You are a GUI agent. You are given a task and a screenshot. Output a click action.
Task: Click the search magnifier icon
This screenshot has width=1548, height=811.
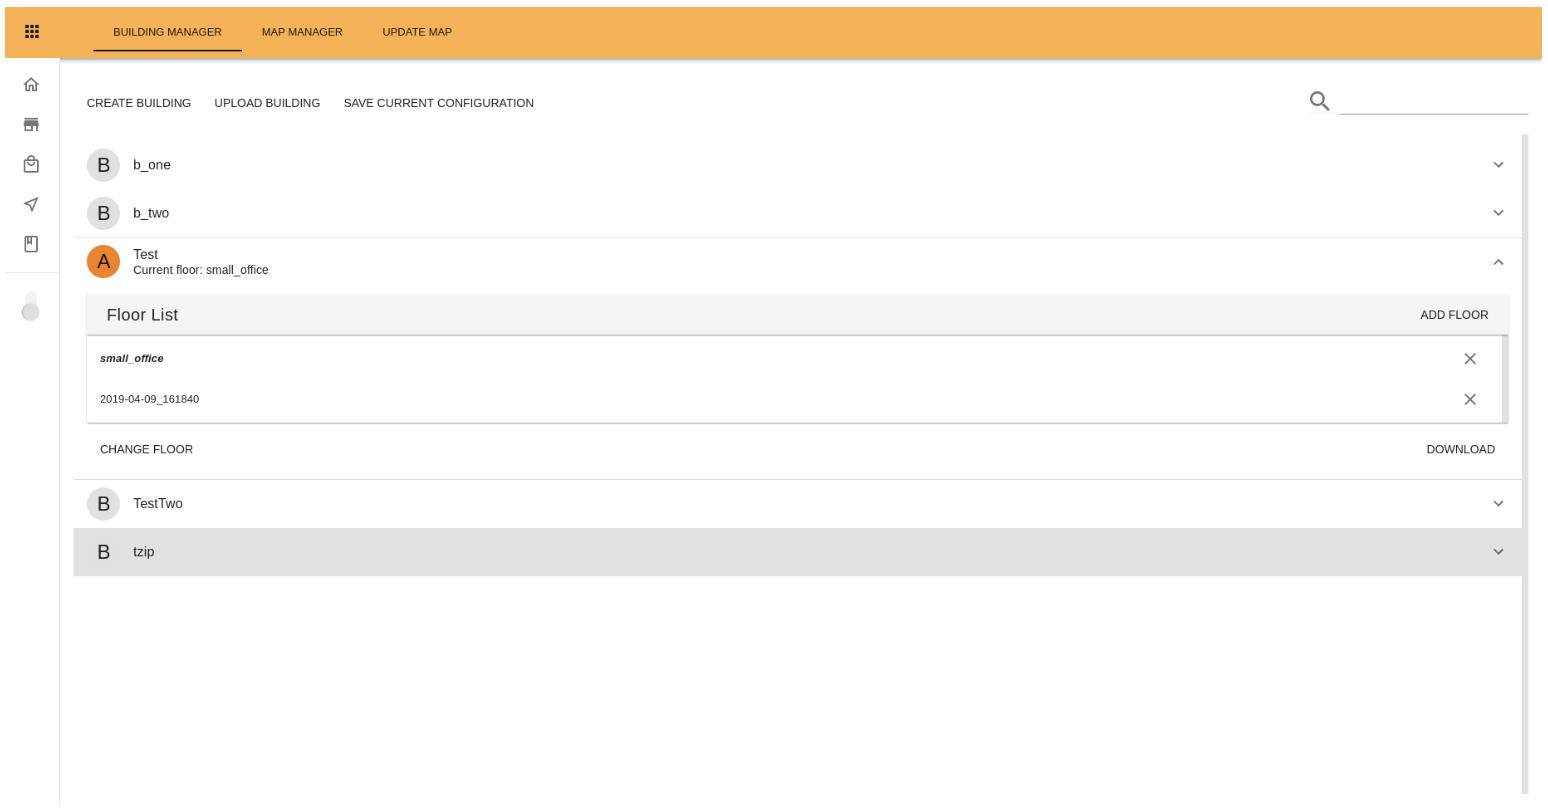[1319, 101]
